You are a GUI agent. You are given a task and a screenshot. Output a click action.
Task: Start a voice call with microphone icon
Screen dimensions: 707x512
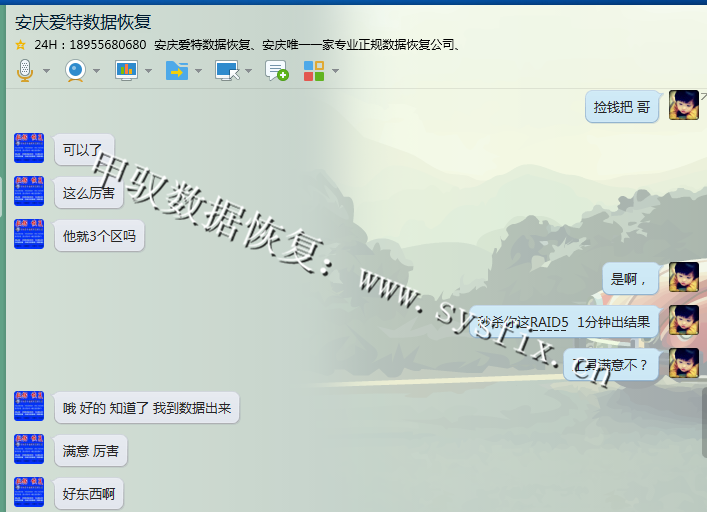tap(25, 70)
